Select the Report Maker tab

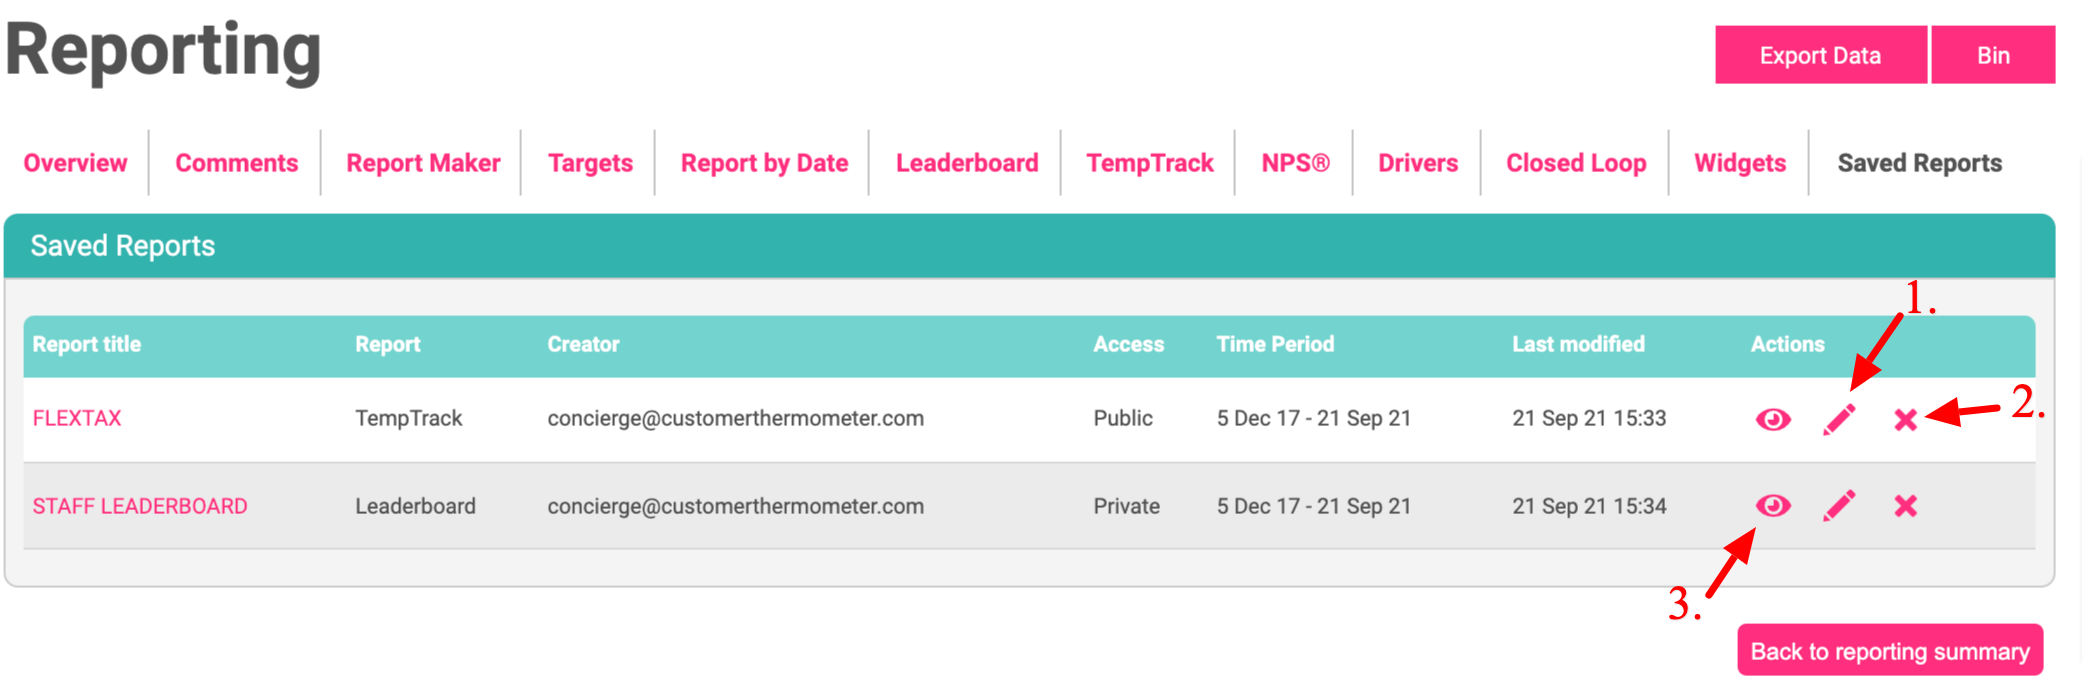(x=423, y=163)
